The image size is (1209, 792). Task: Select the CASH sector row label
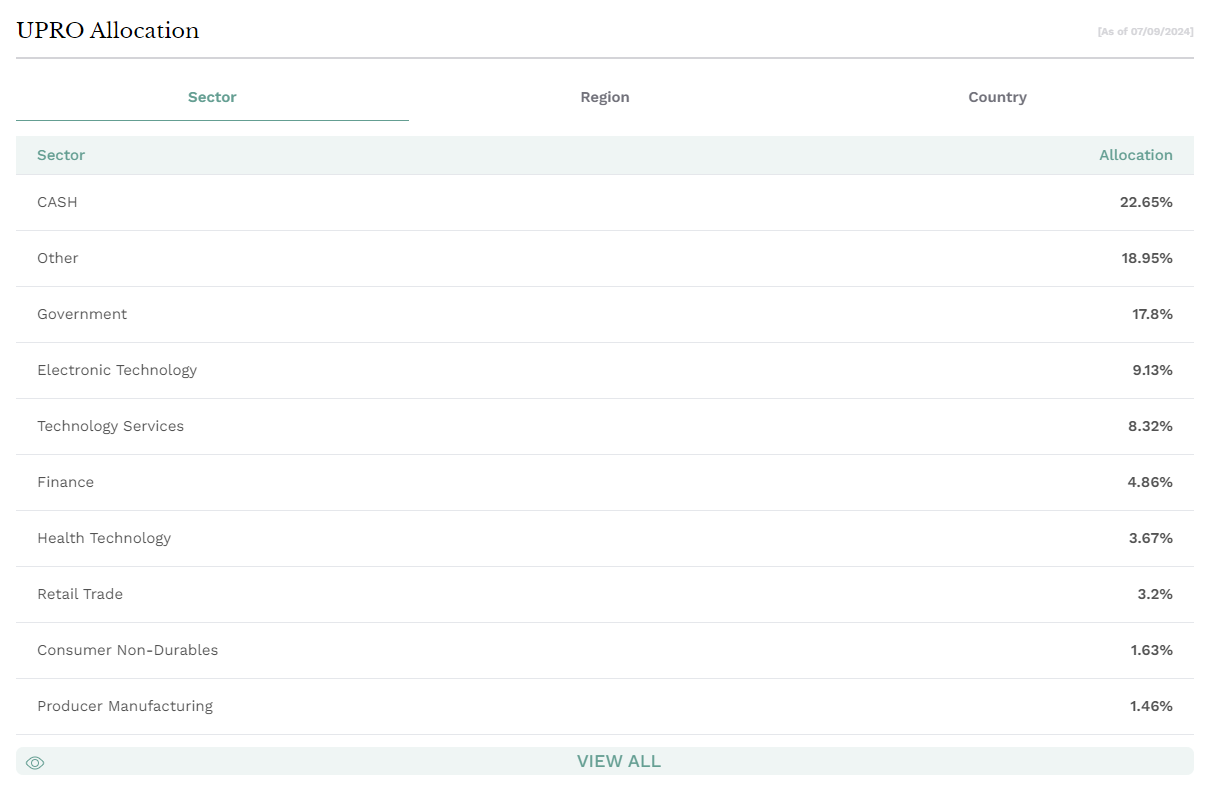coord(57,202)
